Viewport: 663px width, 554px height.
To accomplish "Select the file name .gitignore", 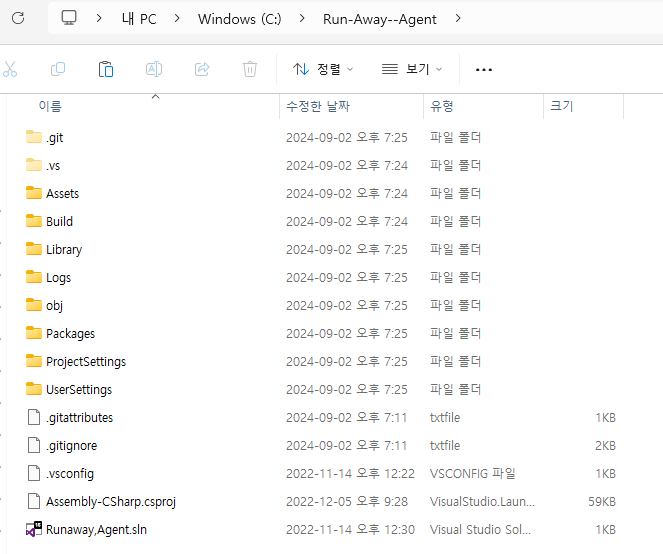I will pos(71,446).
